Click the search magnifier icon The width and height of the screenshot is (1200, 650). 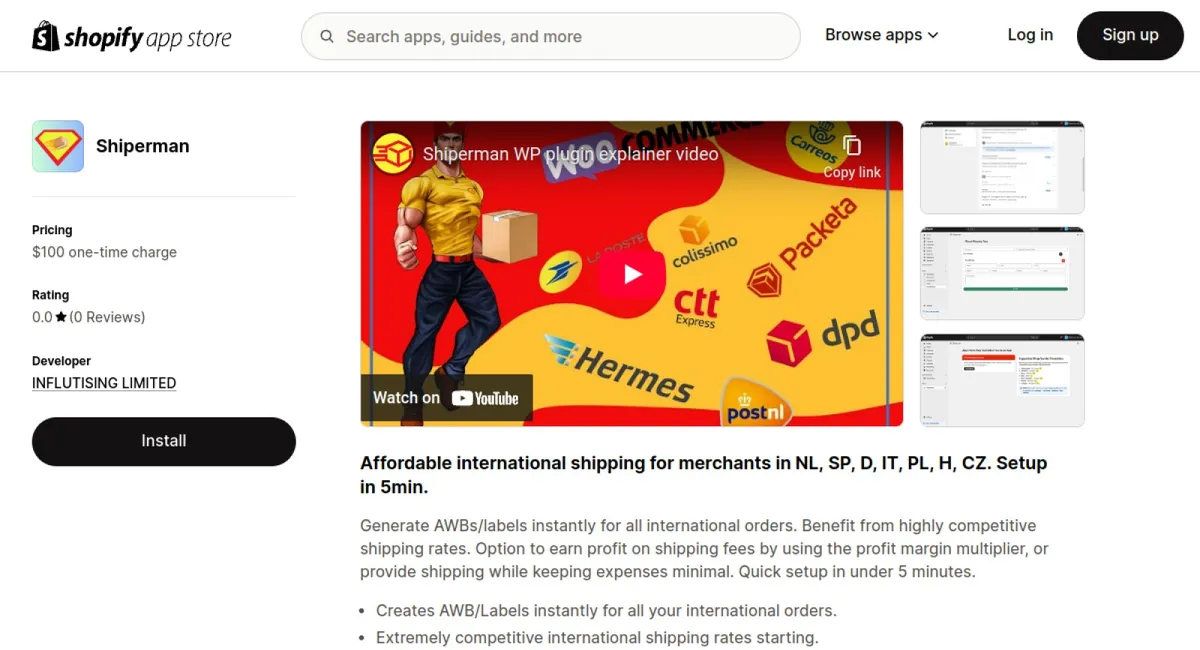pos(327,37)
